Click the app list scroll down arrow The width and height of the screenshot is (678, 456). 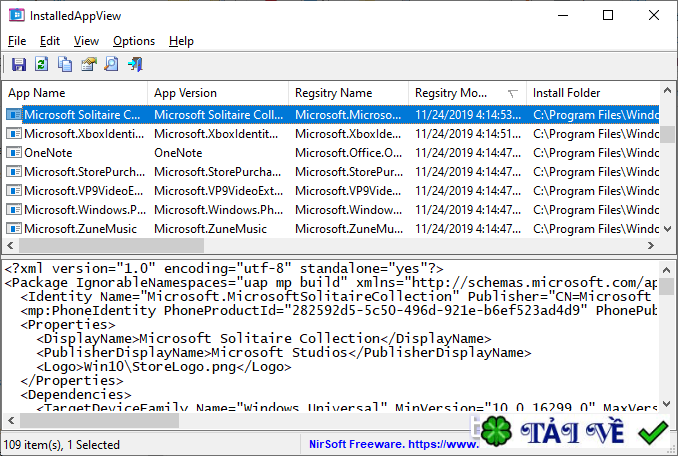point(668,229)
